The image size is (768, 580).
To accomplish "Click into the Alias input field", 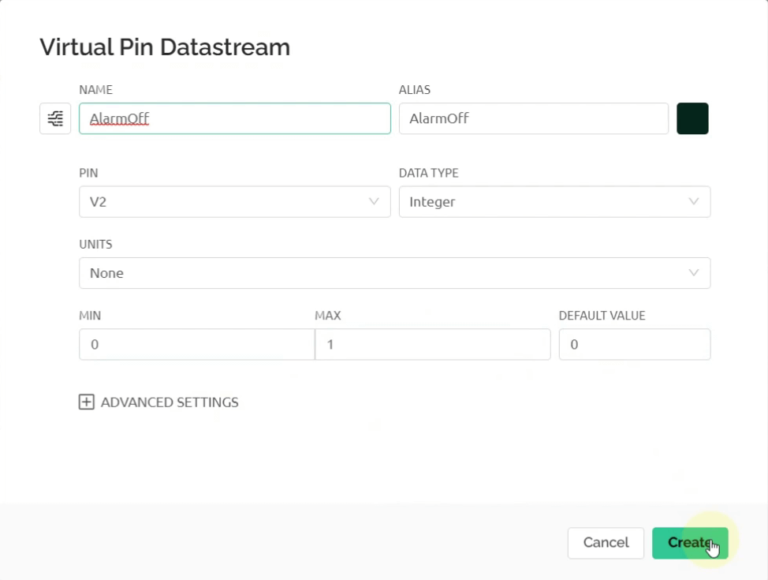I will 532,118.
